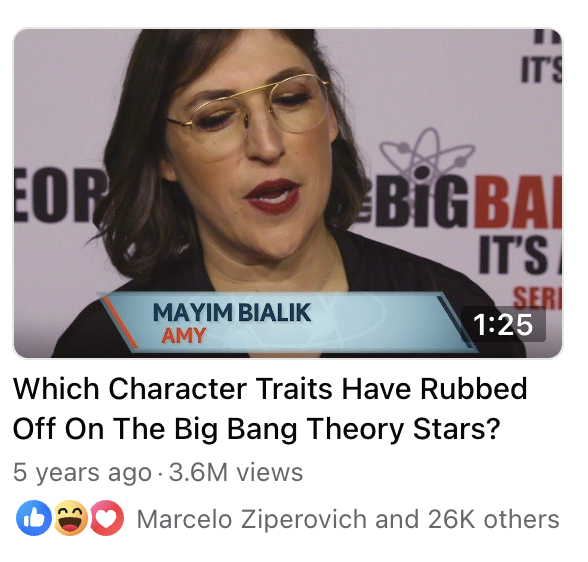Click the '5 years ago' timestamp
Viewport: 588px width, 562px height.
[82, 472]
